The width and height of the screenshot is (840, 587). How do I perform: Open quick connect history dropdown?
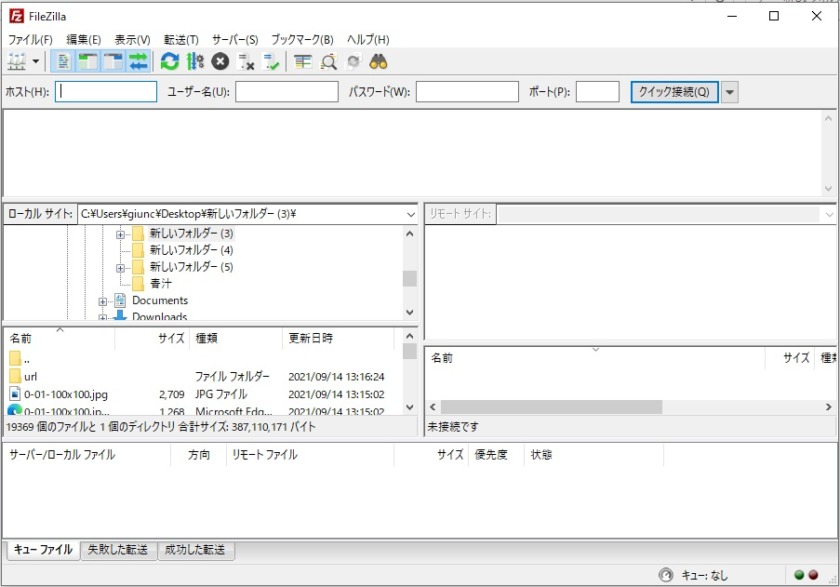pos(730,92)
